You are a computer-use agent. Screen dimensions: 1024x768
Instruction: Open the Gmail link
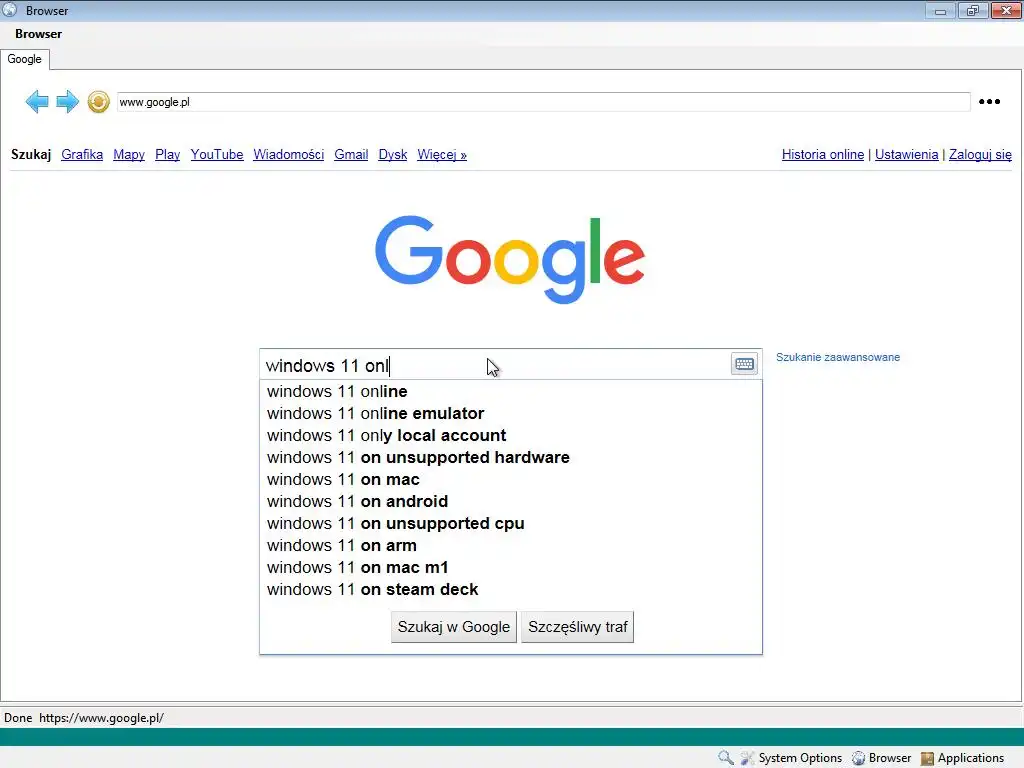[x=351, y=155]
